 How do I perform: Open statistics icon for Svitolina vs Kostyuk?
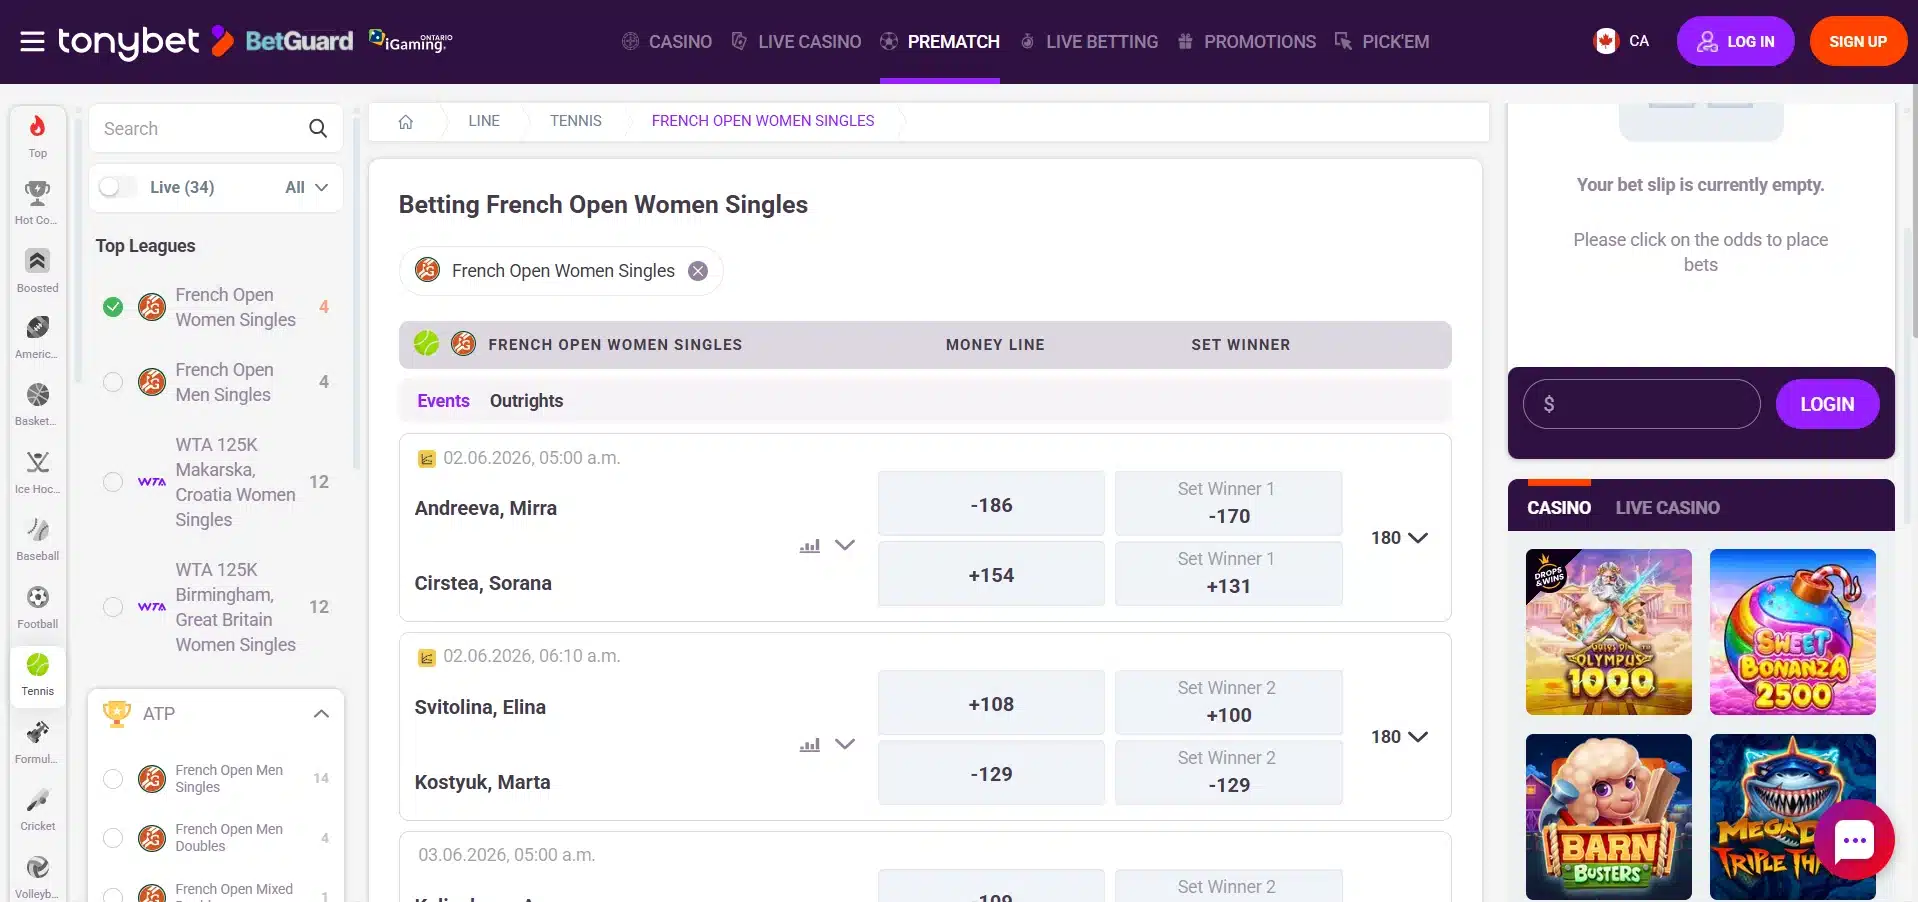pyautogui.click(x=810, y=745)
